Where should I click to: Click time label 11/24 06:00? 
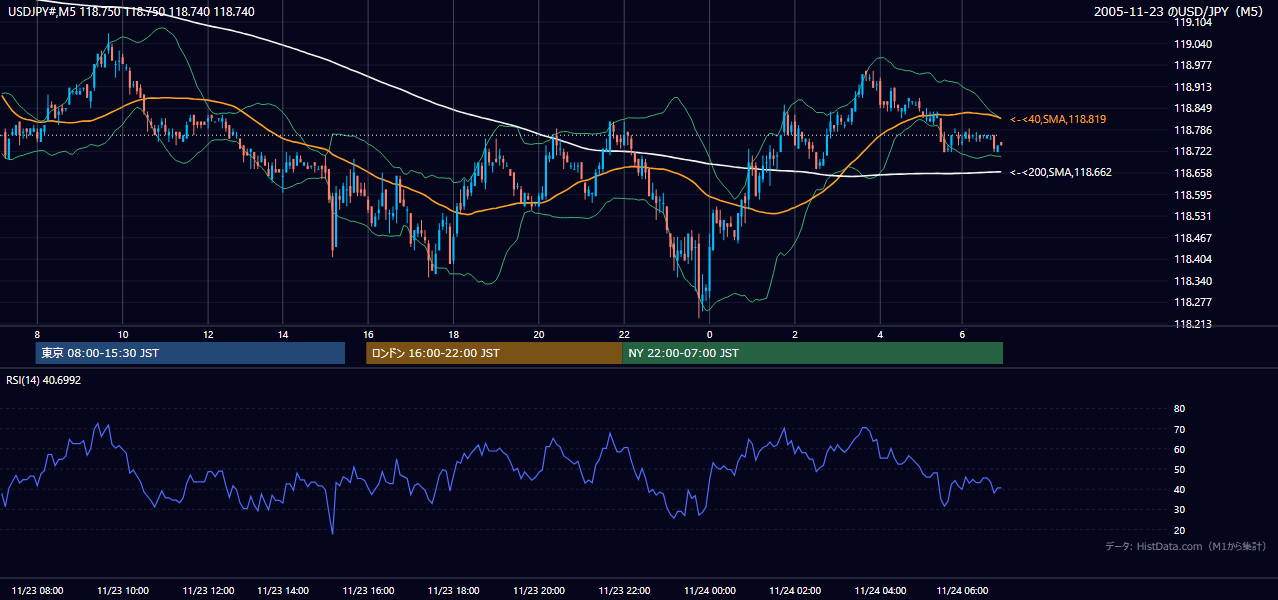click(x=961, y=591)
